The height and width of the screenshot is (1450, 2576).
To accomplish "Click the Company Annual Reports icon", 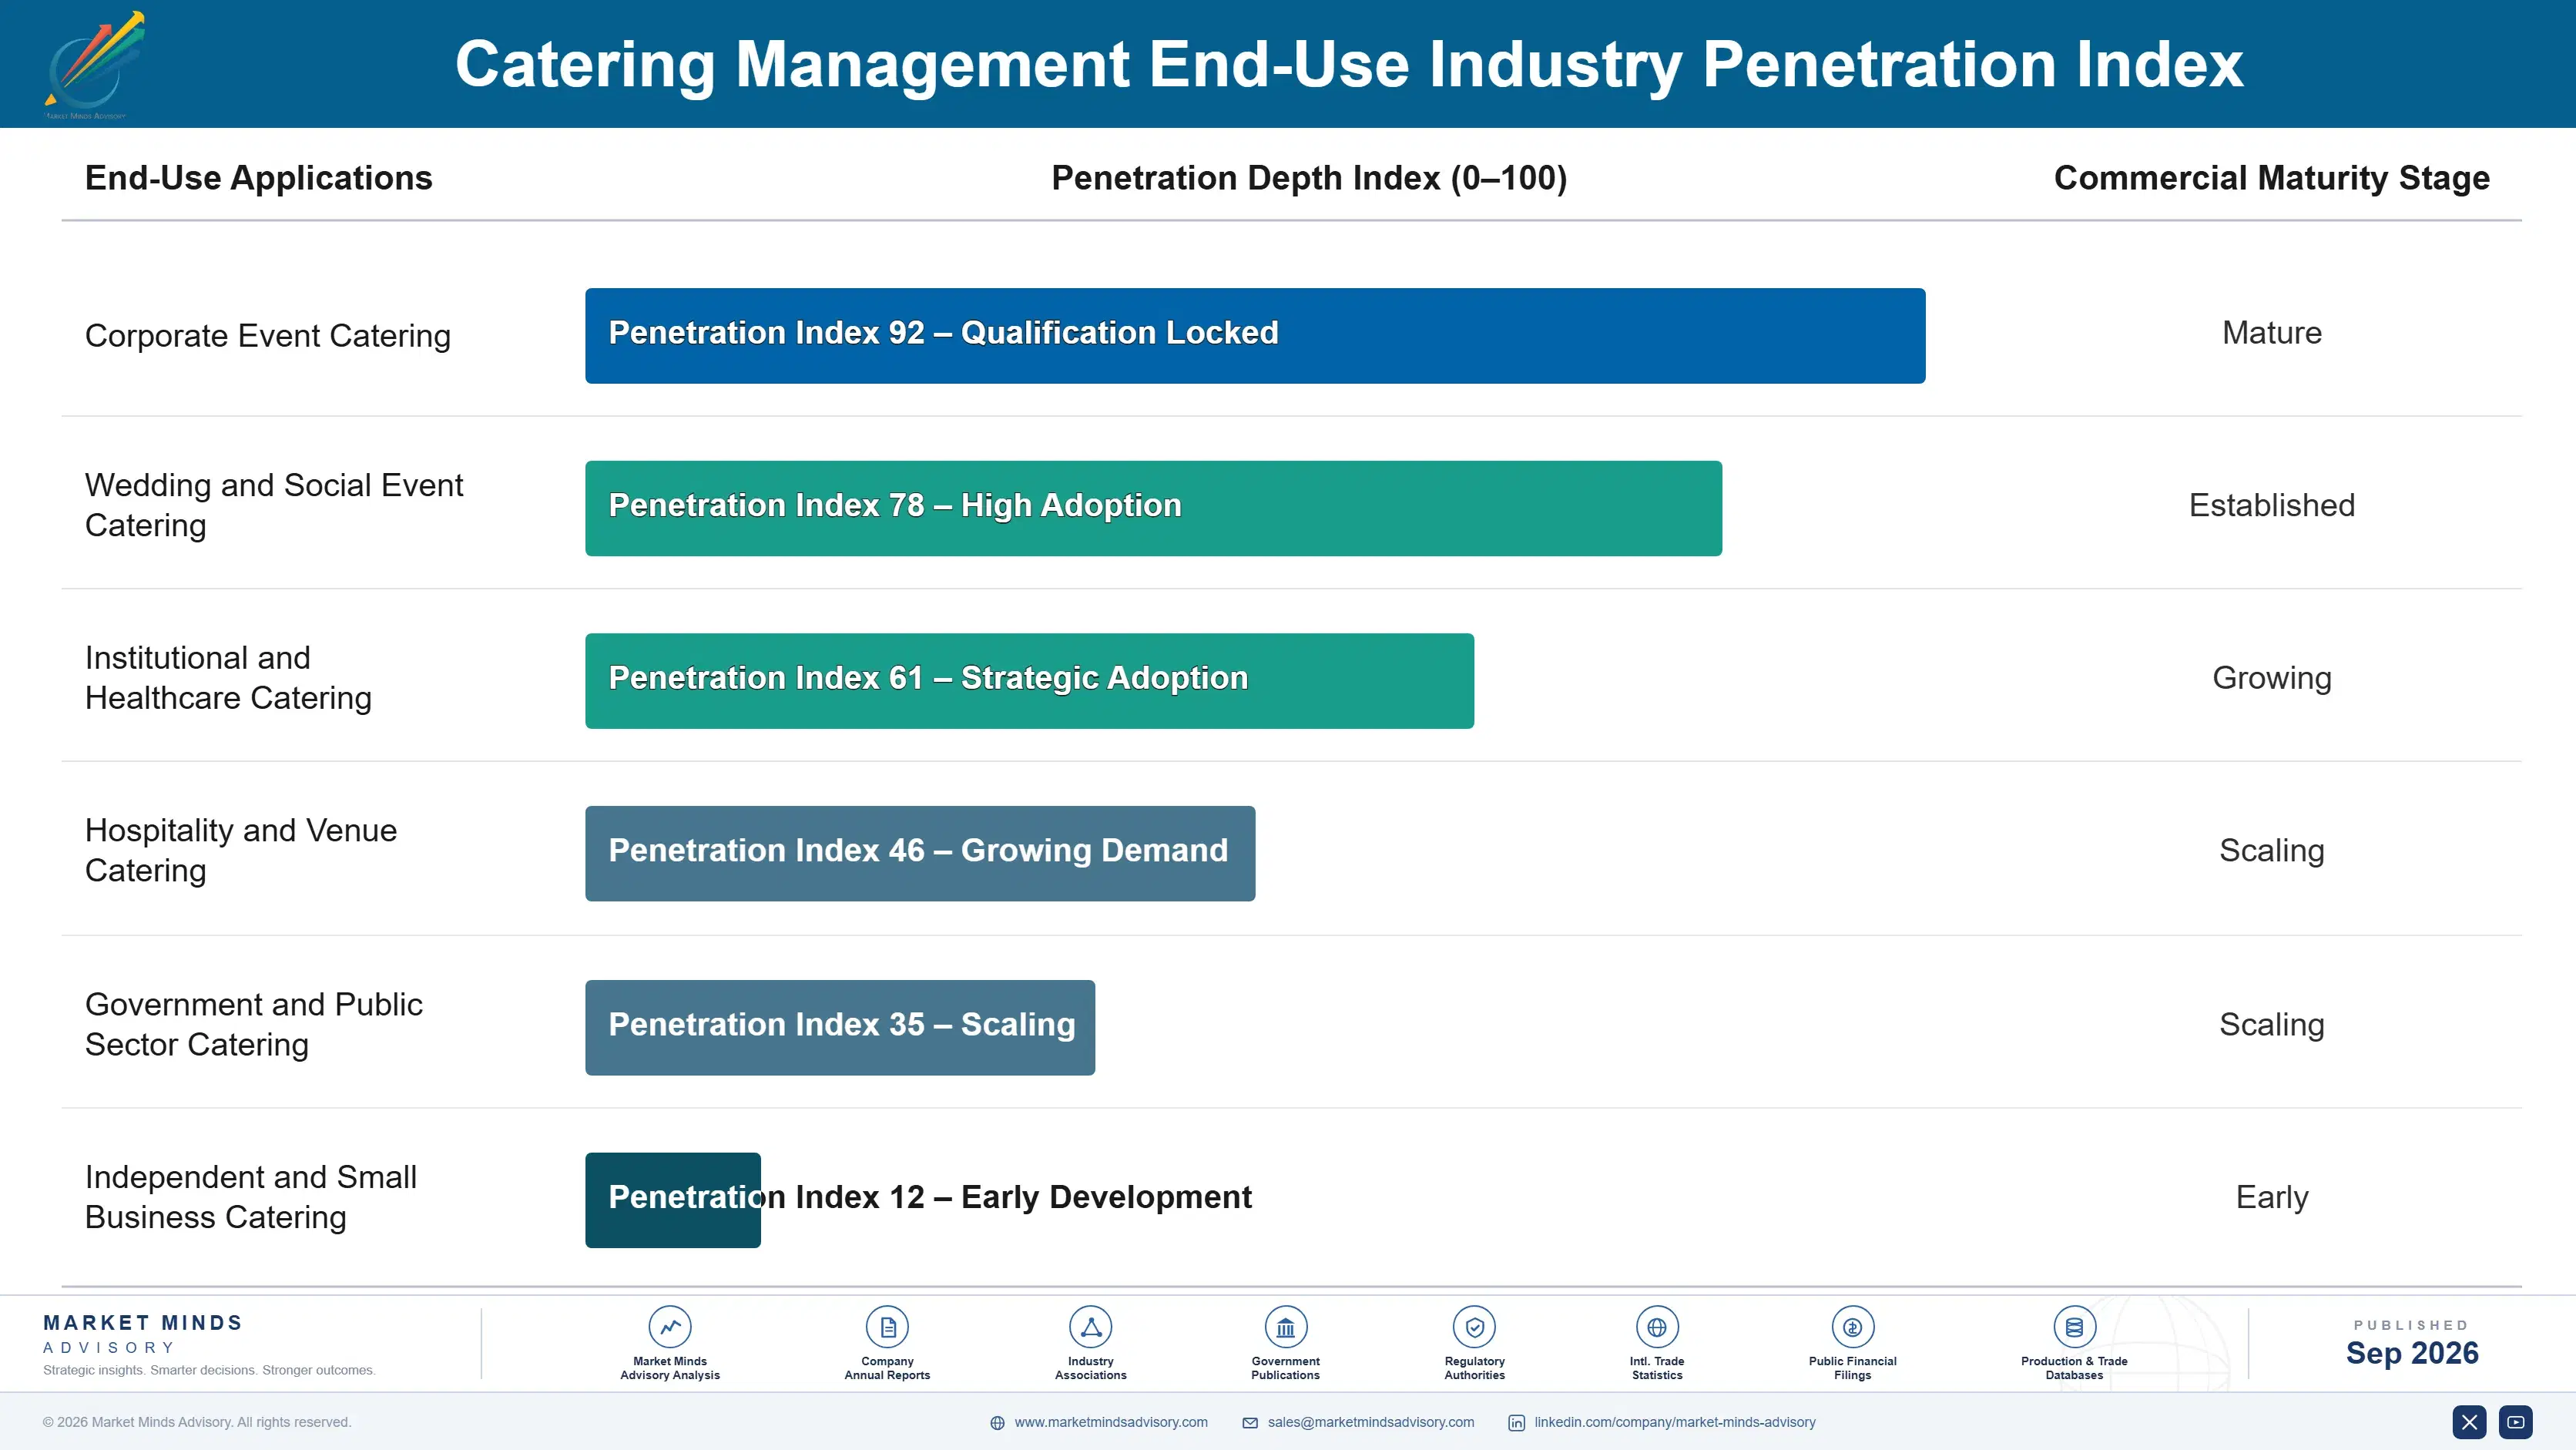I will coord(887,1327).
